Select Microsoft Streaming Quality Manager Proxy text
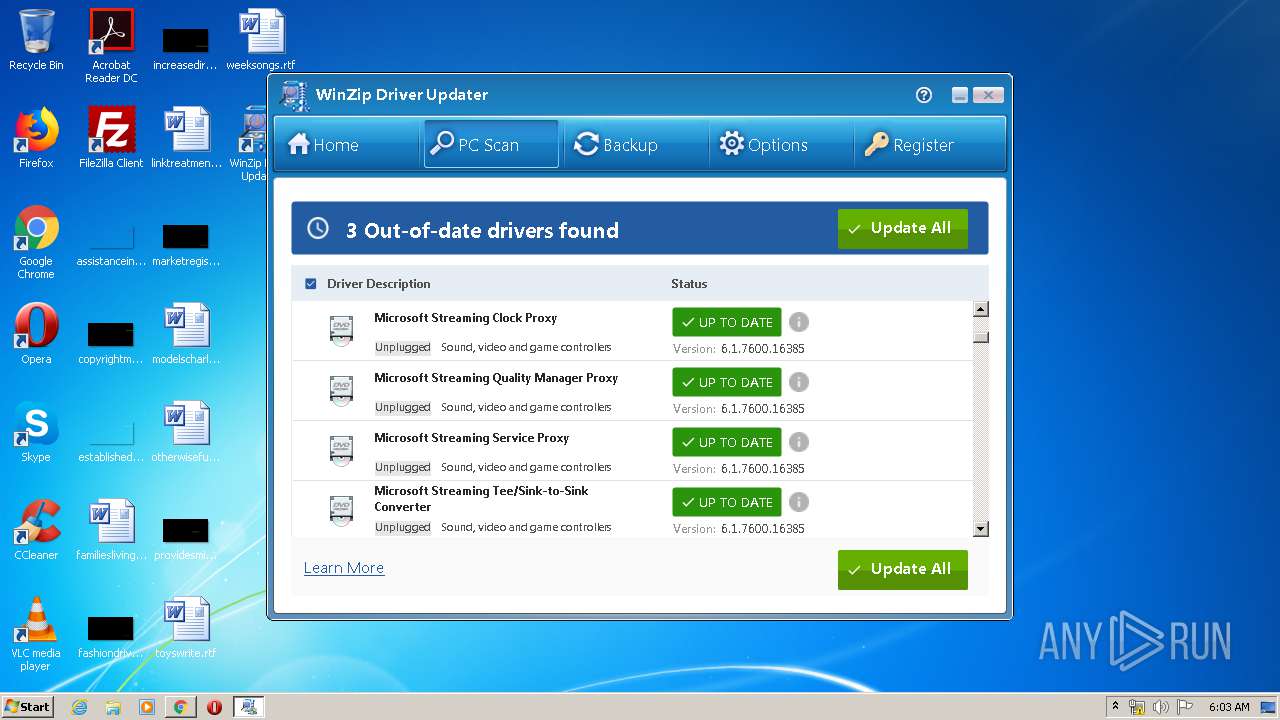The width and height of the screenshot is (1280, 720). coord(496,378)
